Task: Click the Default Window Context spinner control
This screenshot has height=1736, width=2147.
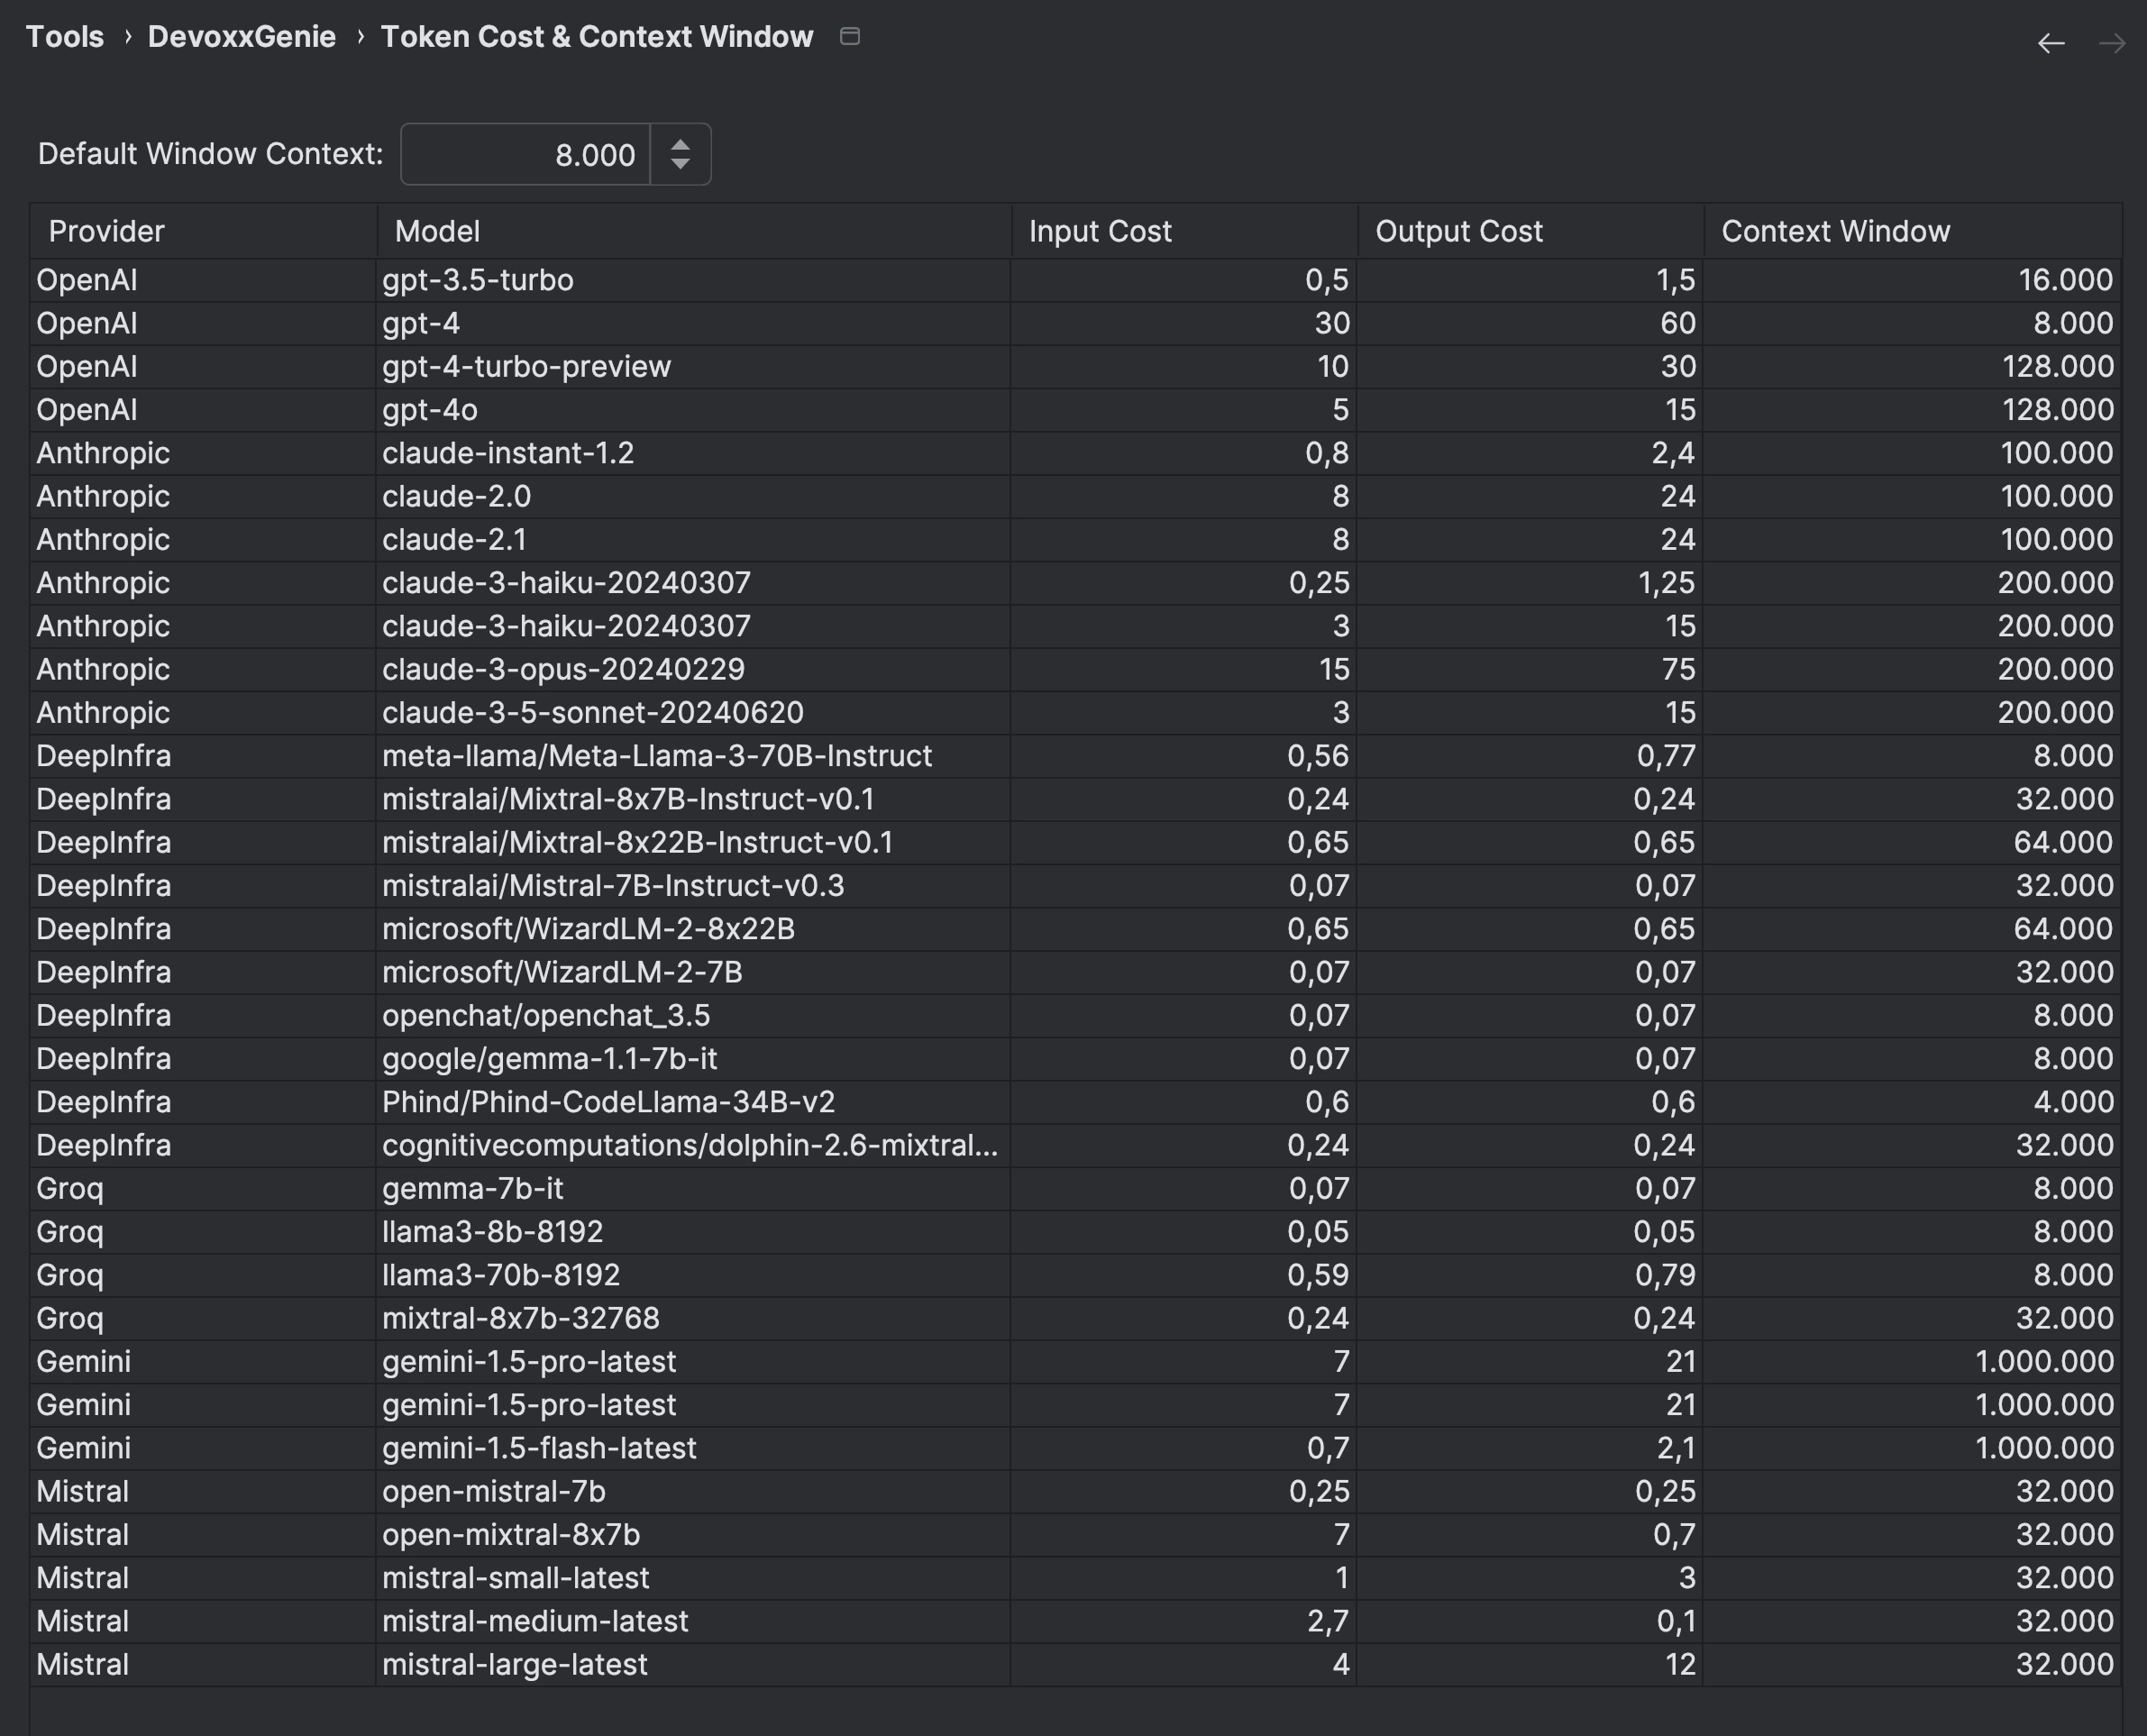Action: pos(680,154)
